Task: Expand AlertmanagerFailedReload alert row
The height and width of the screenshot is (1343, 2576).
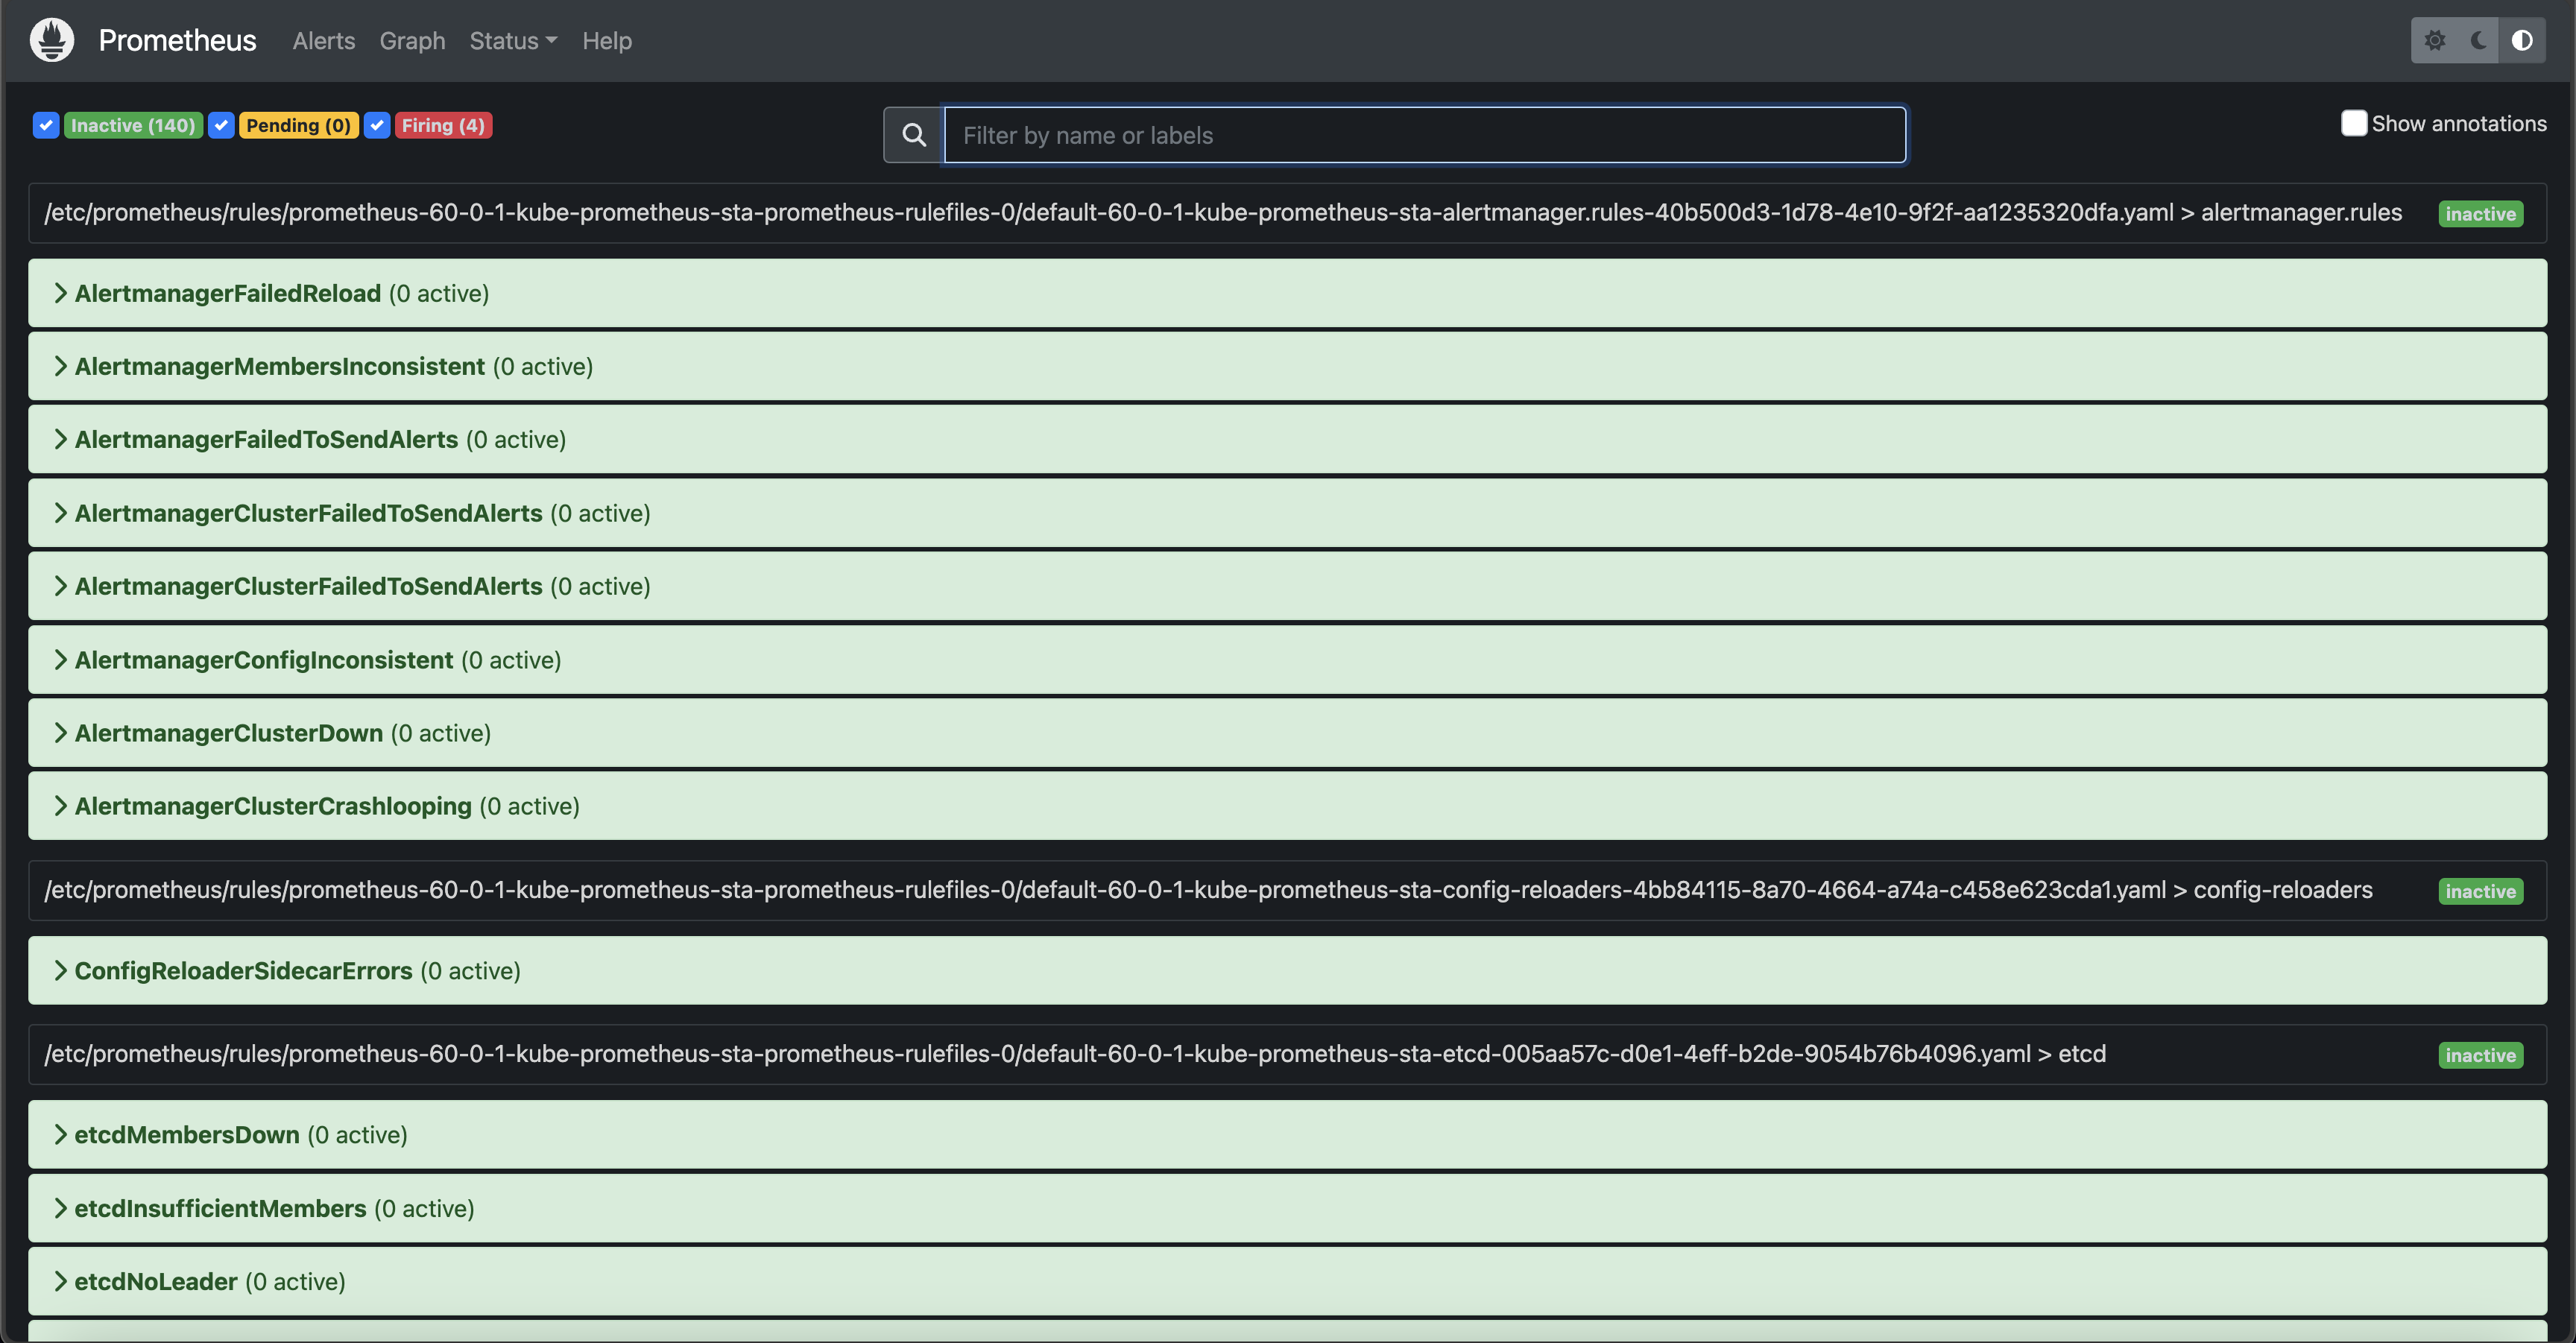Action: [1287, 293]
